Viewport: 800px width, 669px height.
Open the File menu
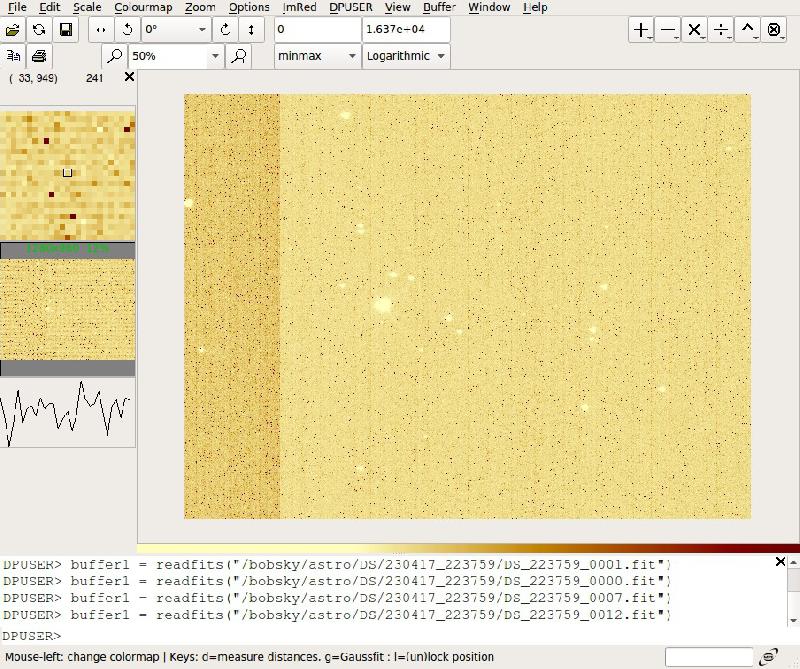(x=17, y=7)
